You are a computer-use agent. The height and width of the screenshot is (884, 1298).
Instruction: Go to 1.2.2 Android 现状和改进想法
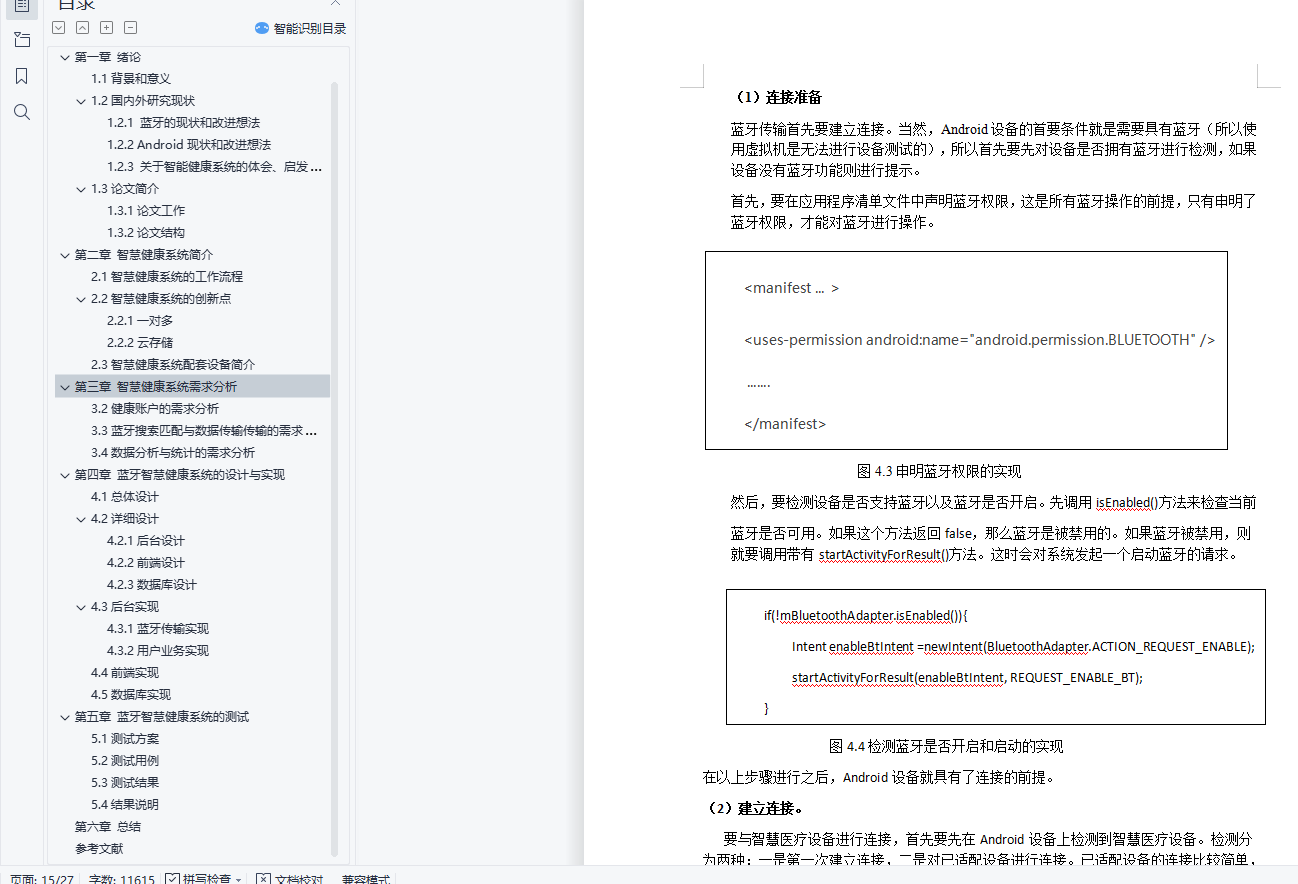point(189,145)
